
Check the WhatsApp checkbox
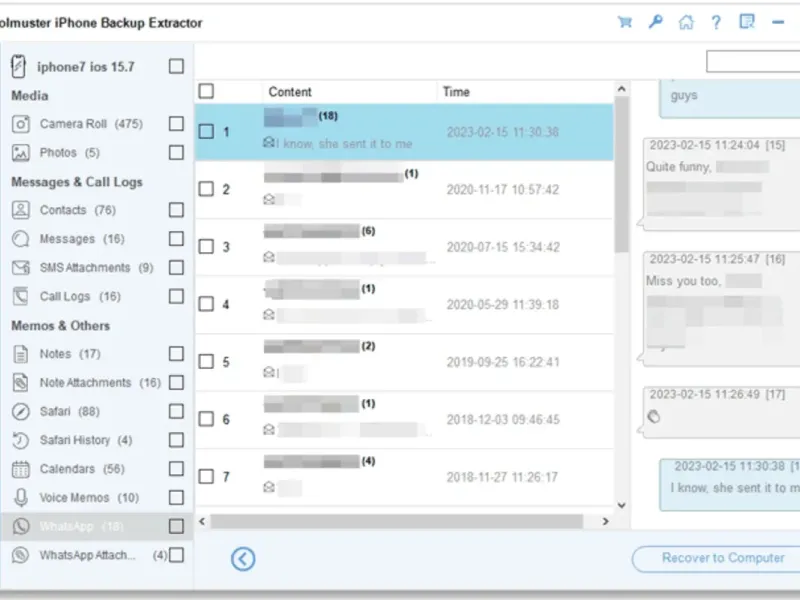pos(176,526)
